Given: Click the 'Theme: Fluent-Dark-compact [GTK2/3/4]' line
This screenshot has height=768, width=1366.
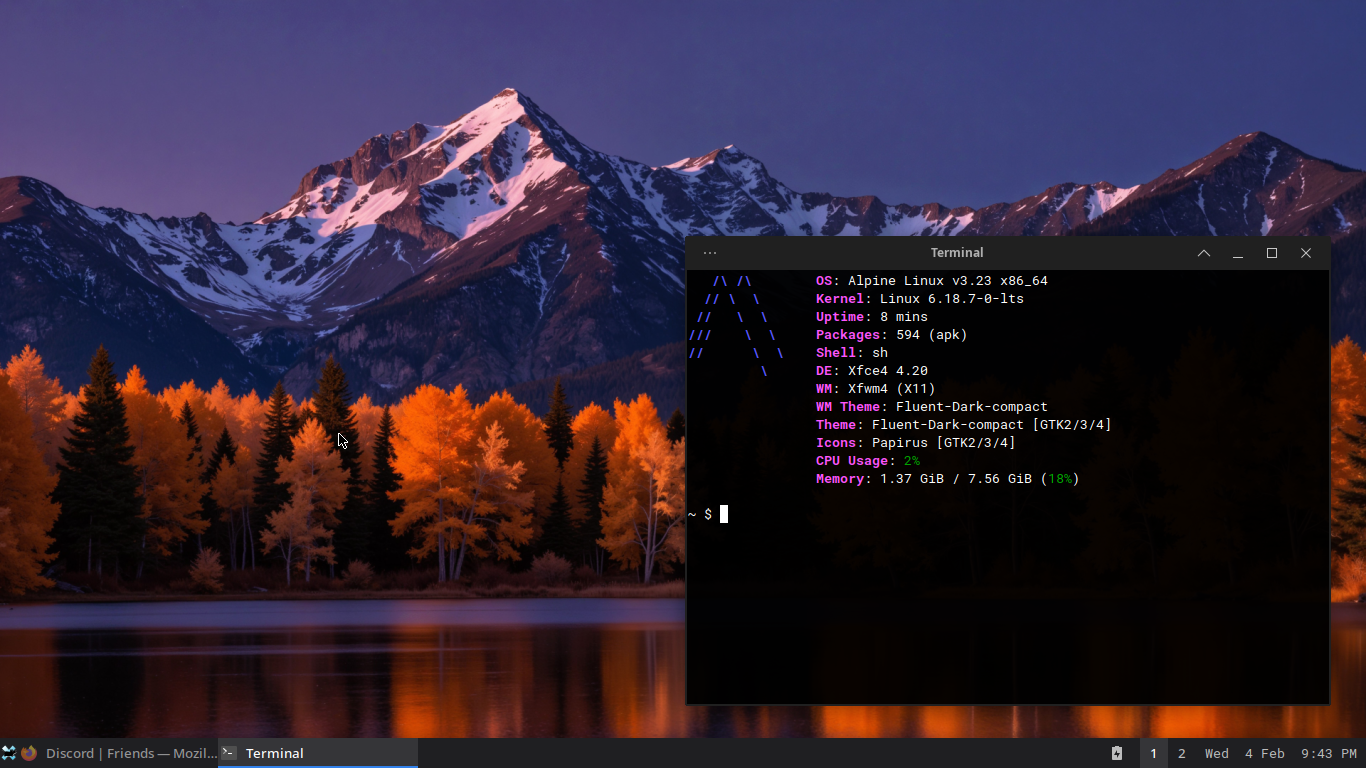Looking at the screenshot, I should coord(964,425).
